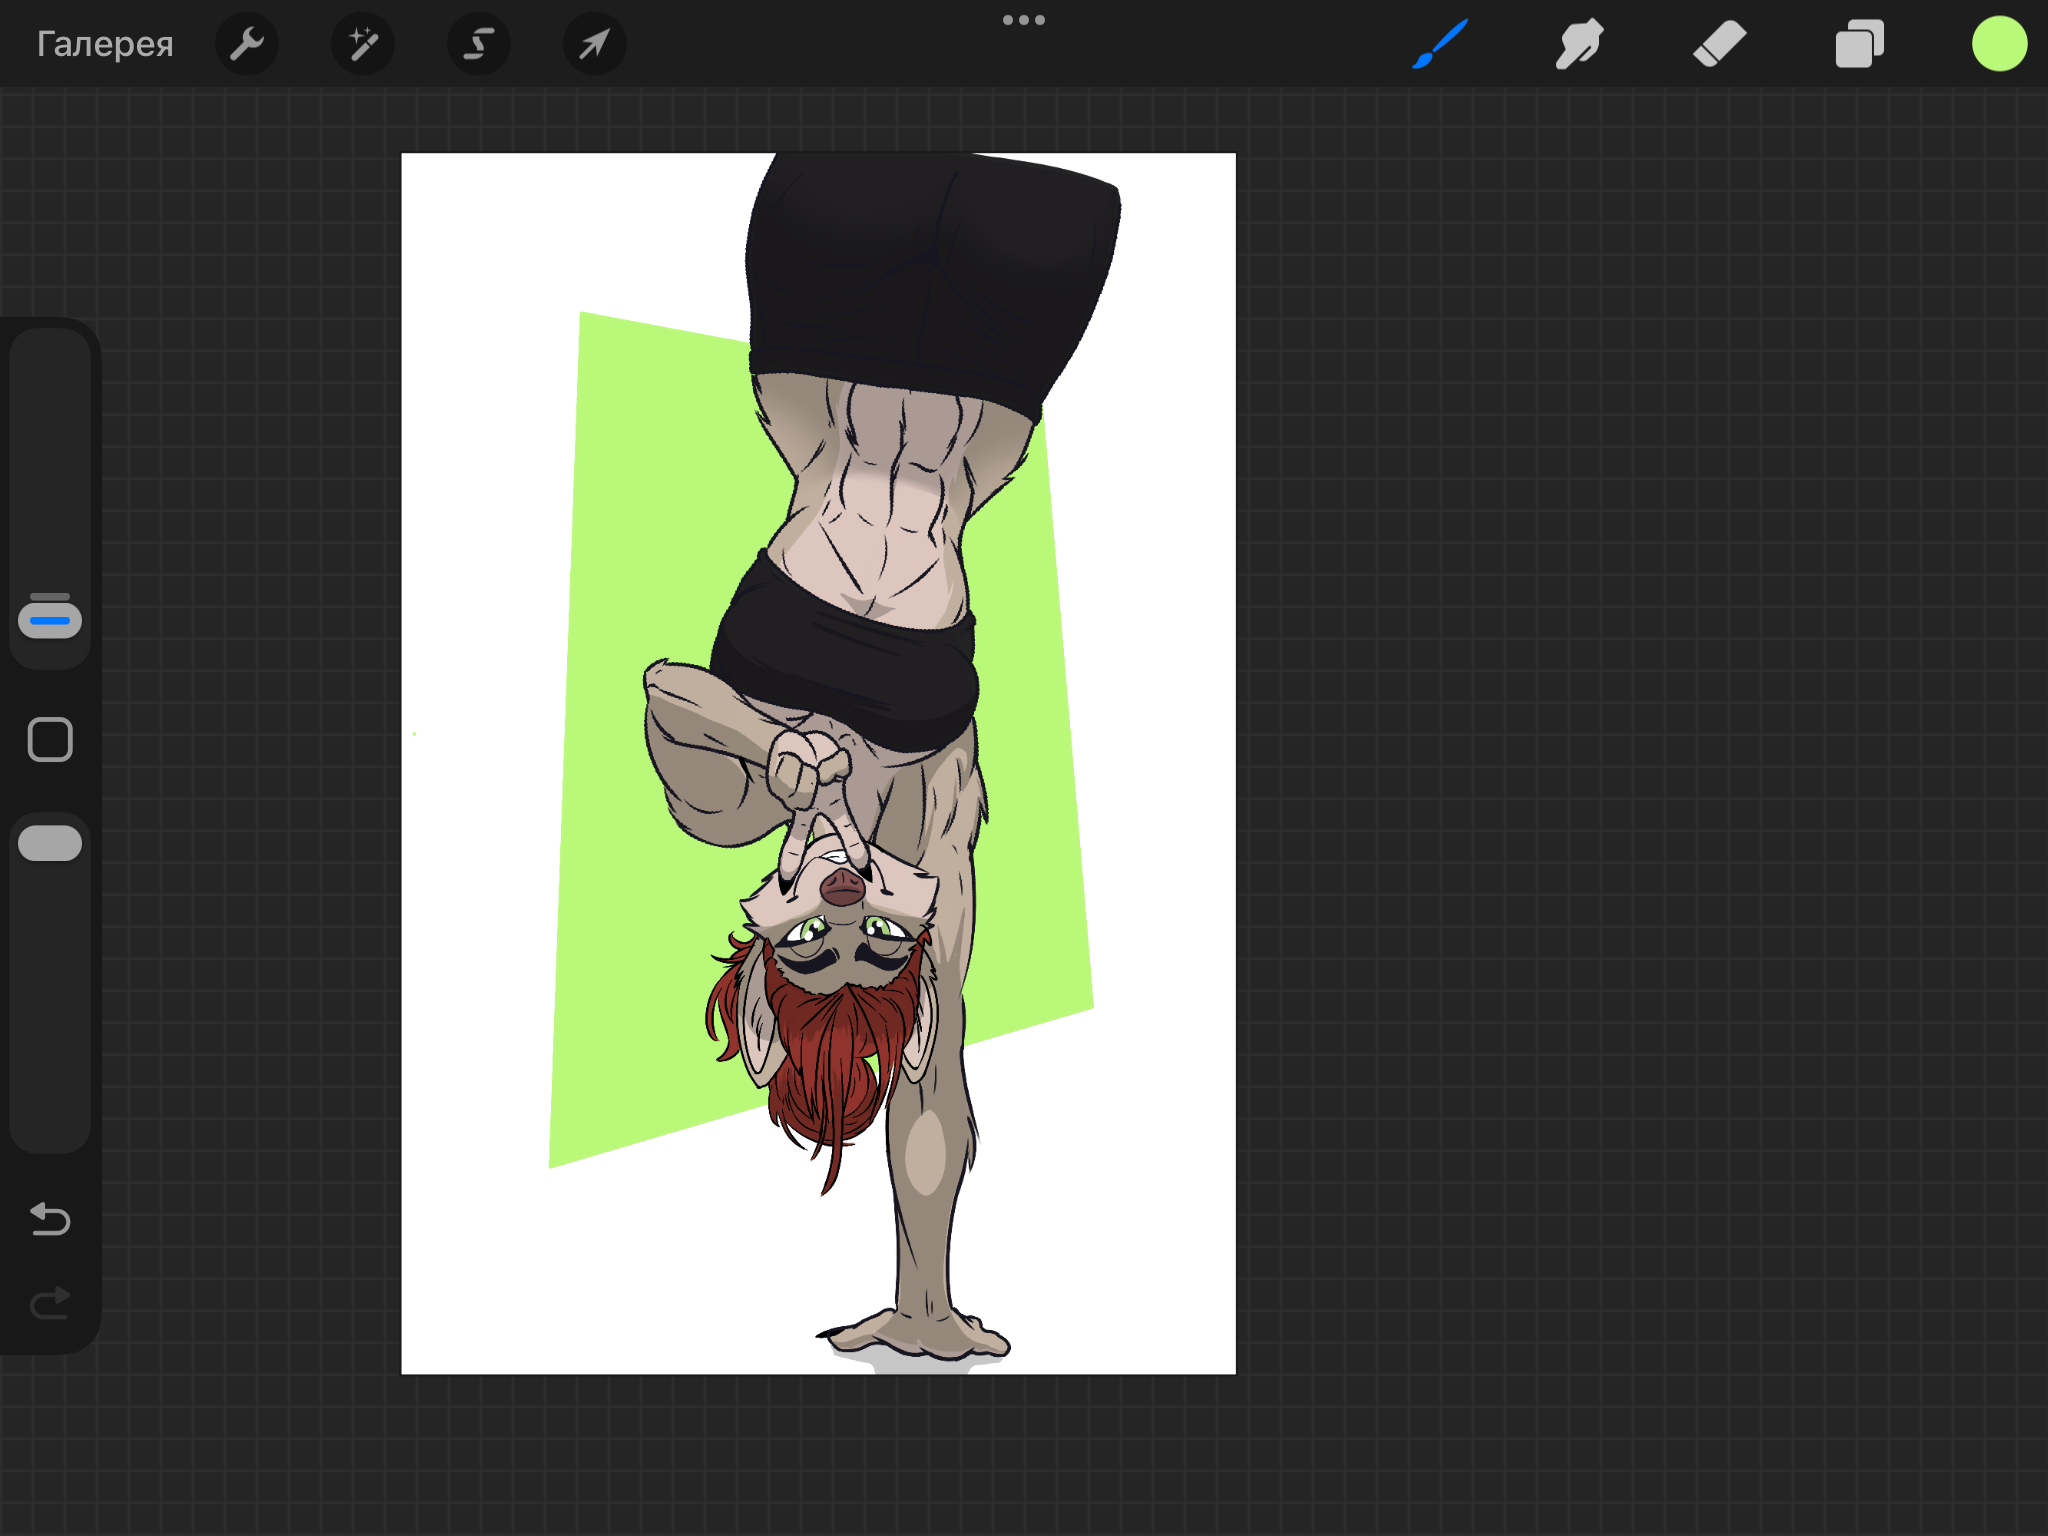Tap the three-dot multitasking menu

coord(1023,20)
